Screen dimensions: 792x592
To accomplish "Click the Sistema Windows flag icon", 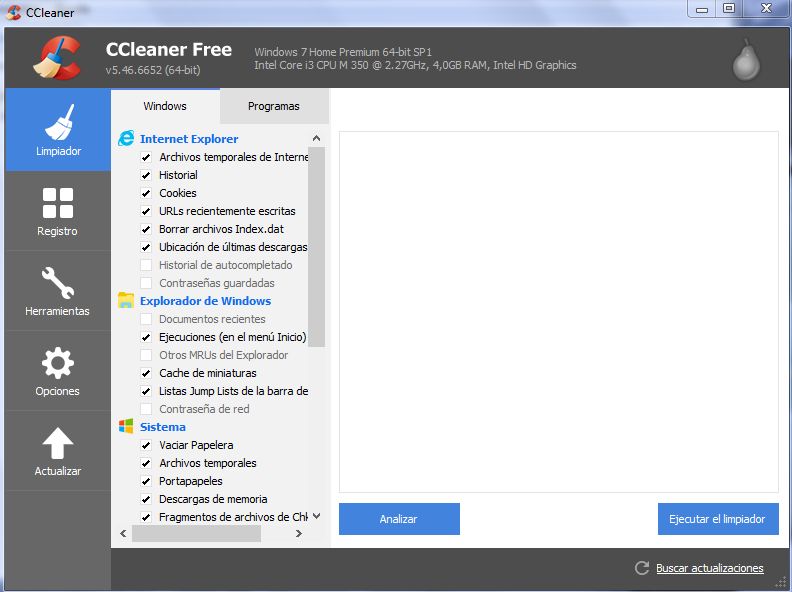I will click(x=126, y=426).
